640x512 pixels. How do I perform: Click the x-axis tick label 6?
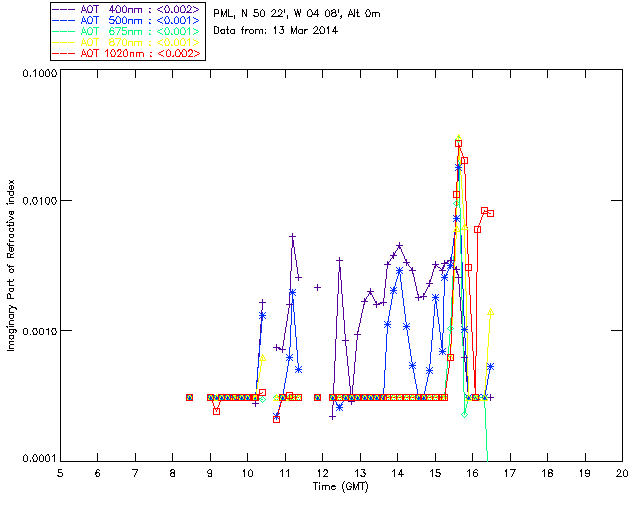[98, 473]
